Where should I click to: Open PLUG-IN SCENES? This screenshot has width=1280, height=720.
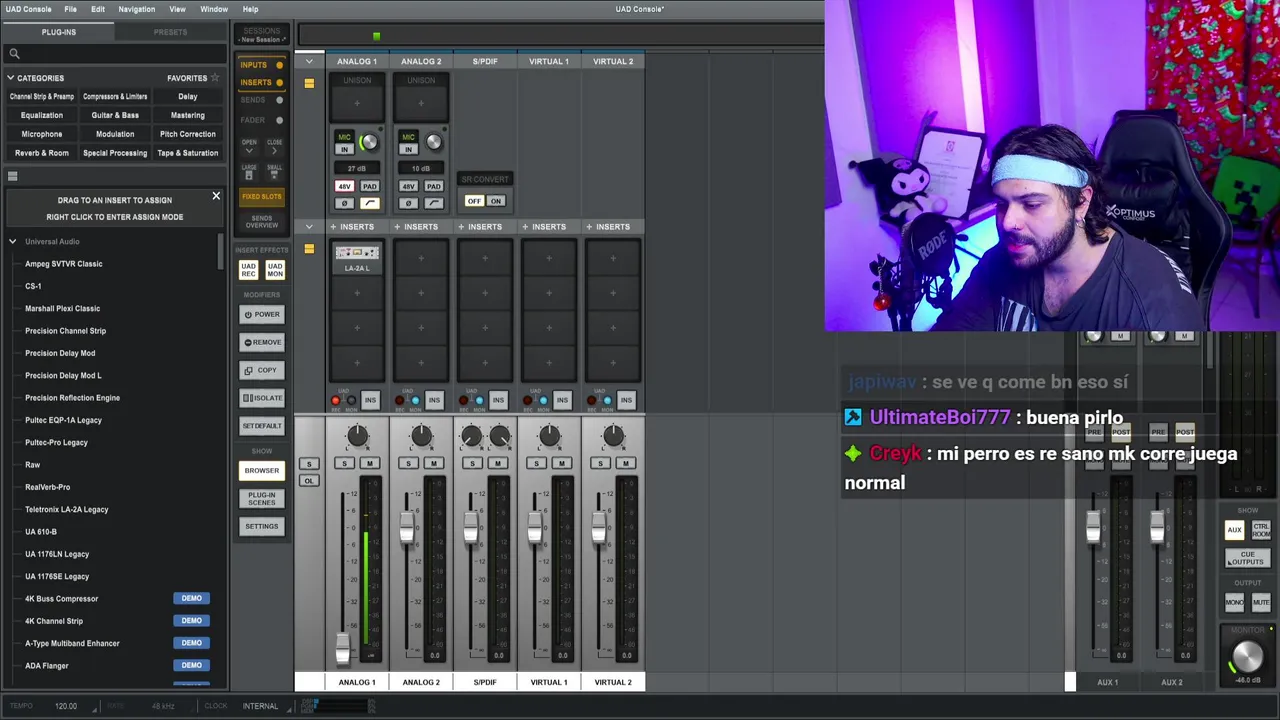point(262,498)
